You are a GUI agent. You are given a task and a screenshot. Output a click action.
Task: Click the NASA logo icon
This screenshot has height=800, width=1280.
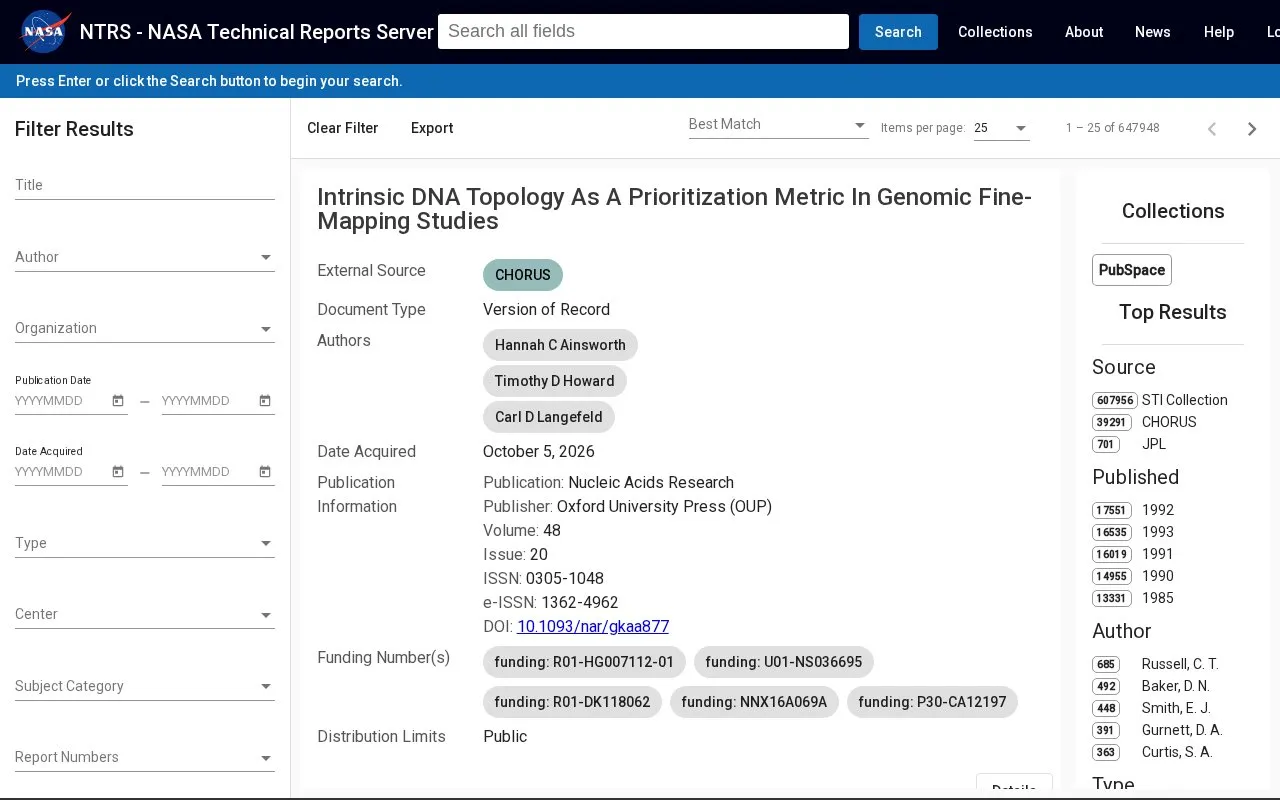pyautogui.click(x=44, y=32)
